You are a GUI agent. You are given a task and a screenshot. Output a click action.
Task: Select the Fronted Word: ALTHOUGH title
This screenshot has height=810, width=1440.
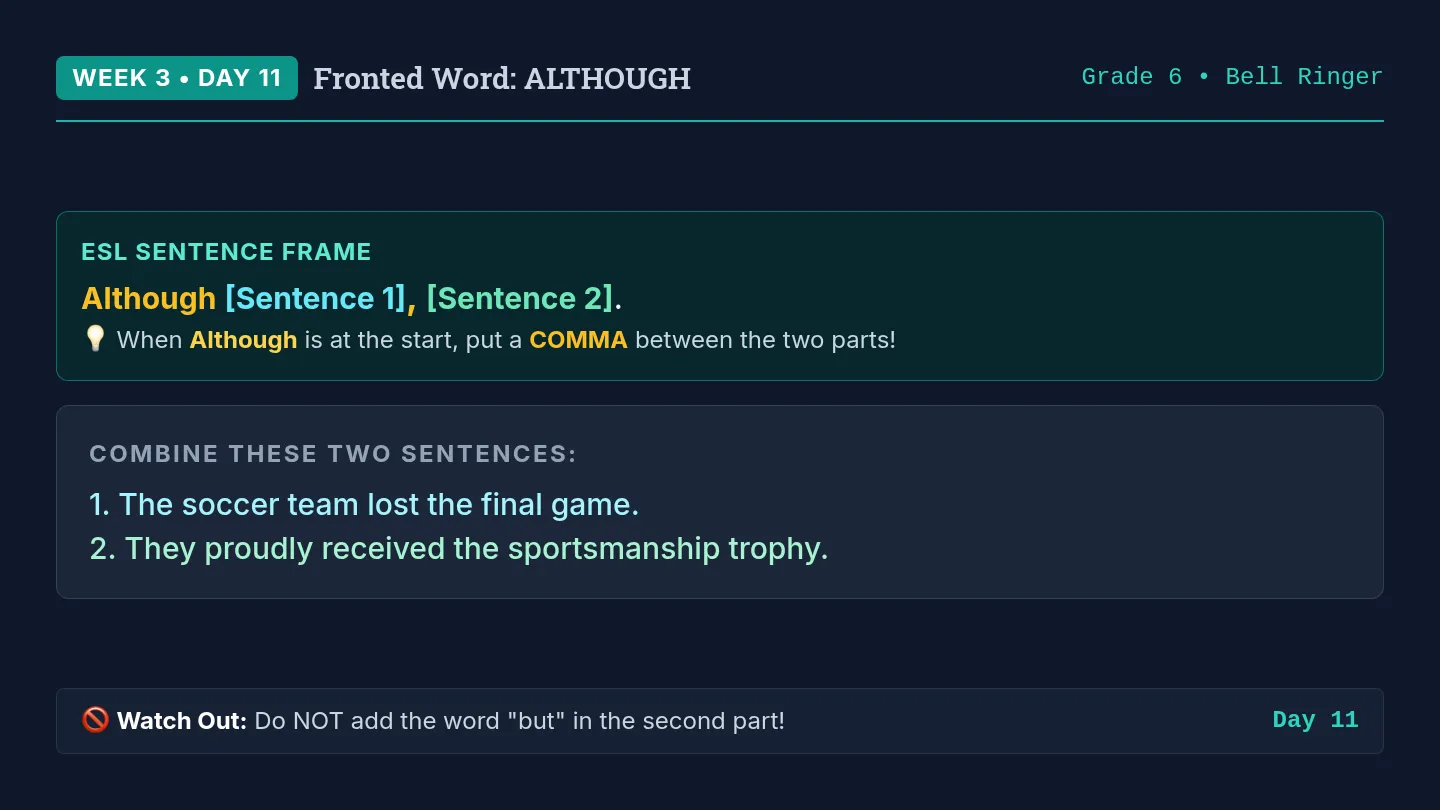tap(502, 78)
